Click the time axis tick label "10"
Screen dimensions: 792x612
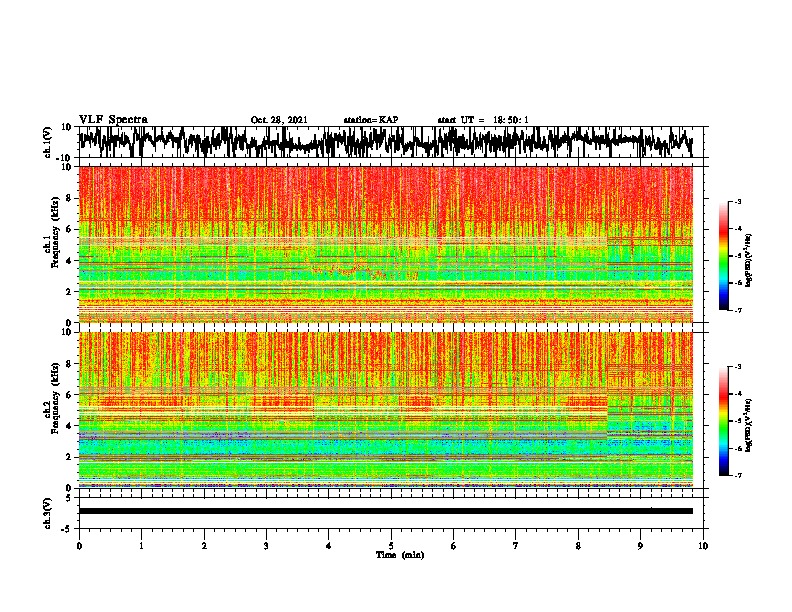pyautogui.click(x=703, y=546)
